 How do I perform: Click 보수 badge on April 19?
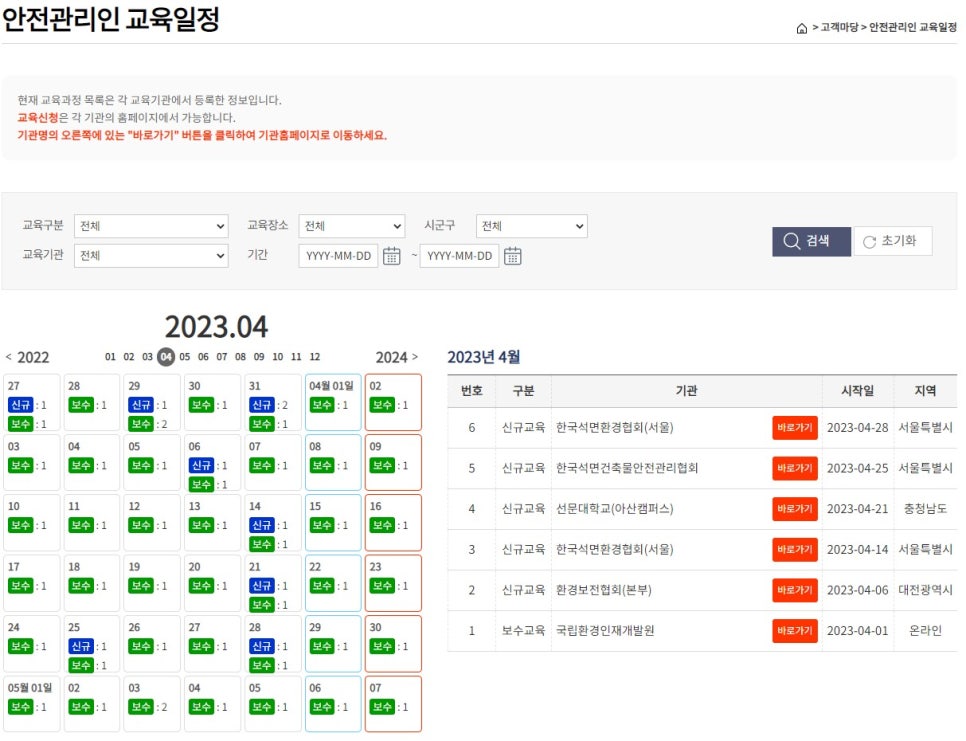tap(141, 585)
